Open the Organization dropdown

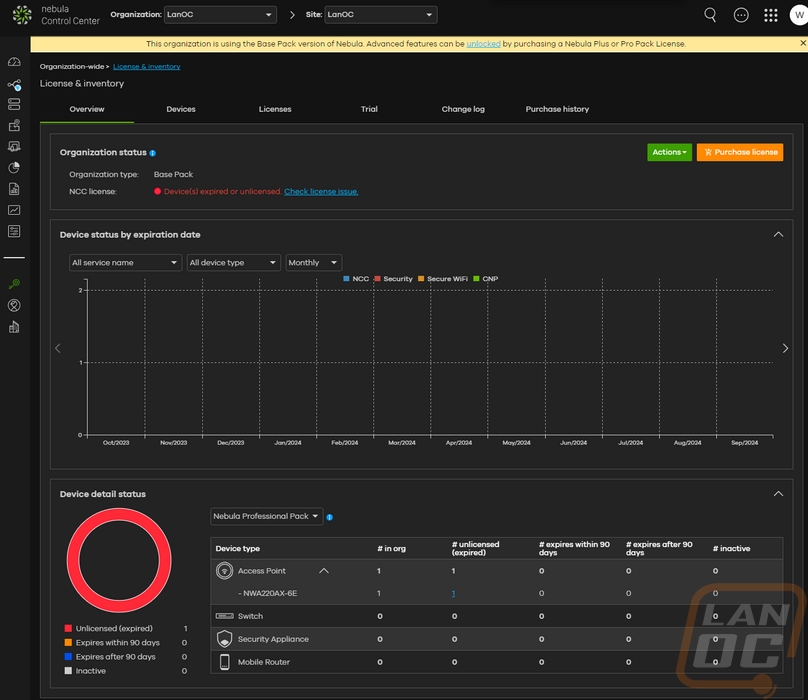pos(220,14)
